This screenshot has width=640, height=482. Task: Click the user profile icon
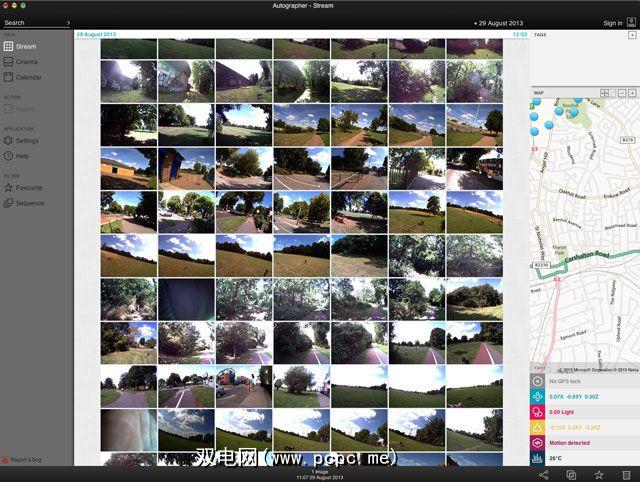[631, 22]
